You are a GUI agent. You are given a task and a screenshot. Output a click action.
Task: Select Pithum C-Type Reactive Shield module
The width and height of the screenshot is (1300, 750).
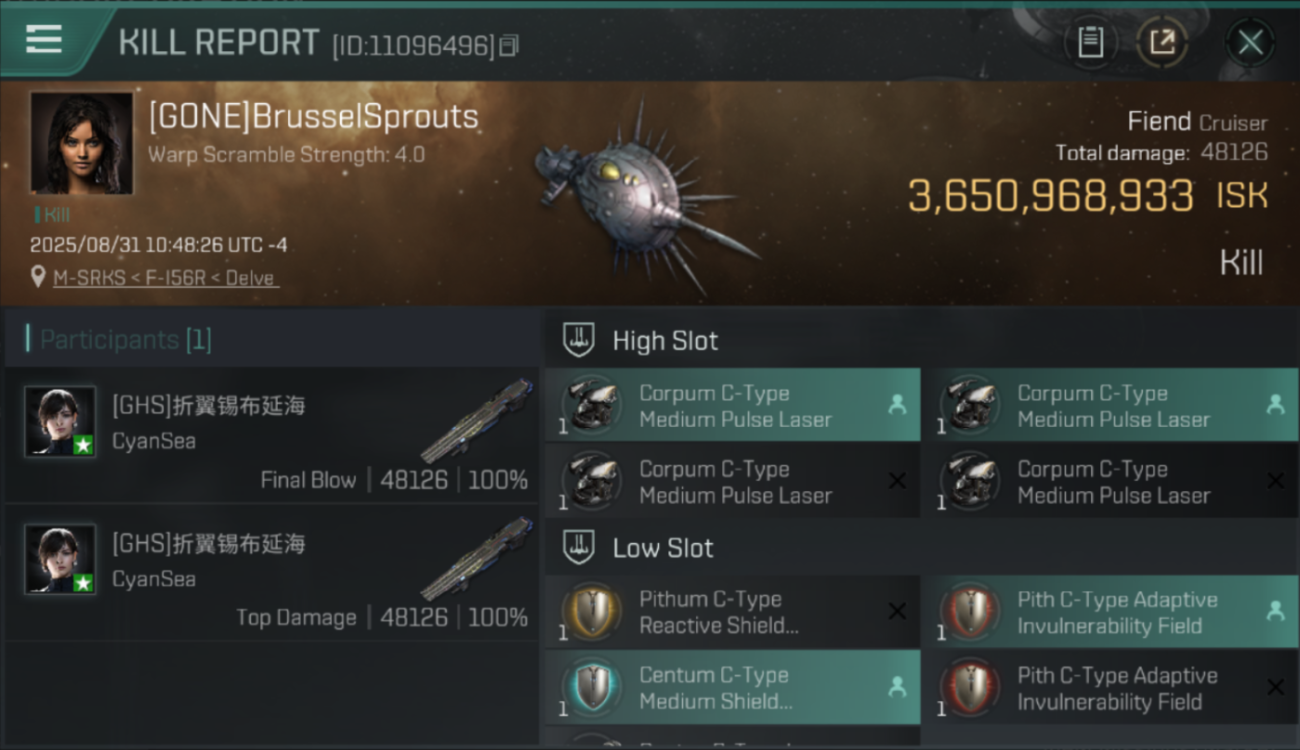(x=733, y=612)
